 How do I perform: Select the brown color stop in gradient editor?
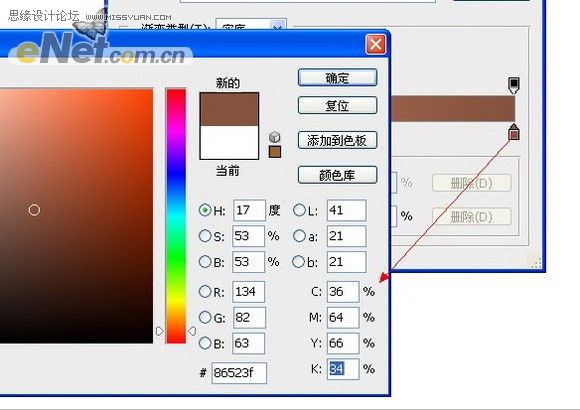tap(513, 132)
